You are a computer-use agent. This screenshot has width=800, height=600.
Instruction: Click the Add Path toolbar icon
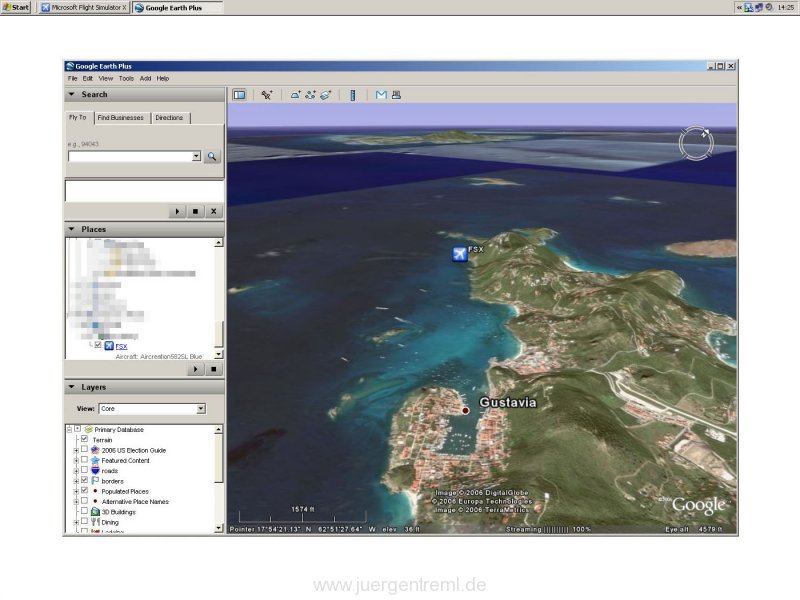coord(310,95)
